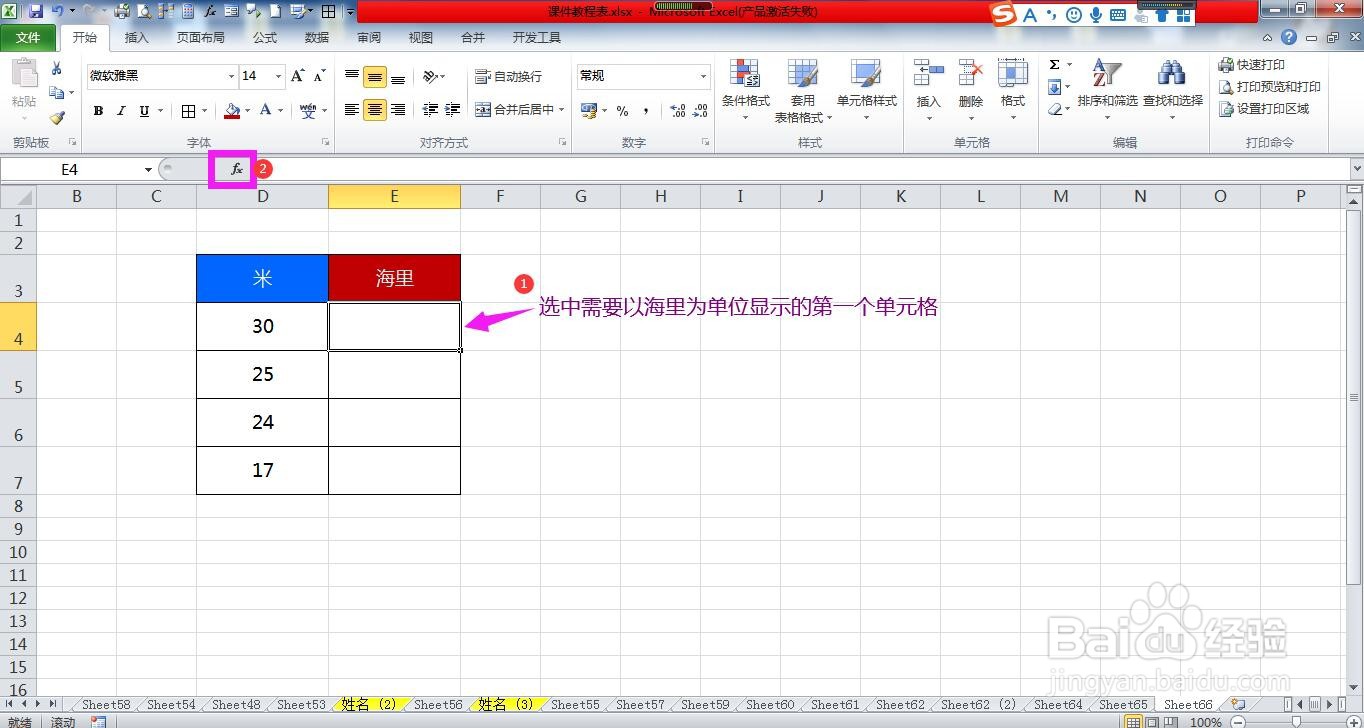The width and height of the screenshot is (1364, 728).
Task: Center text horizontally
Action: click(375, 110)
